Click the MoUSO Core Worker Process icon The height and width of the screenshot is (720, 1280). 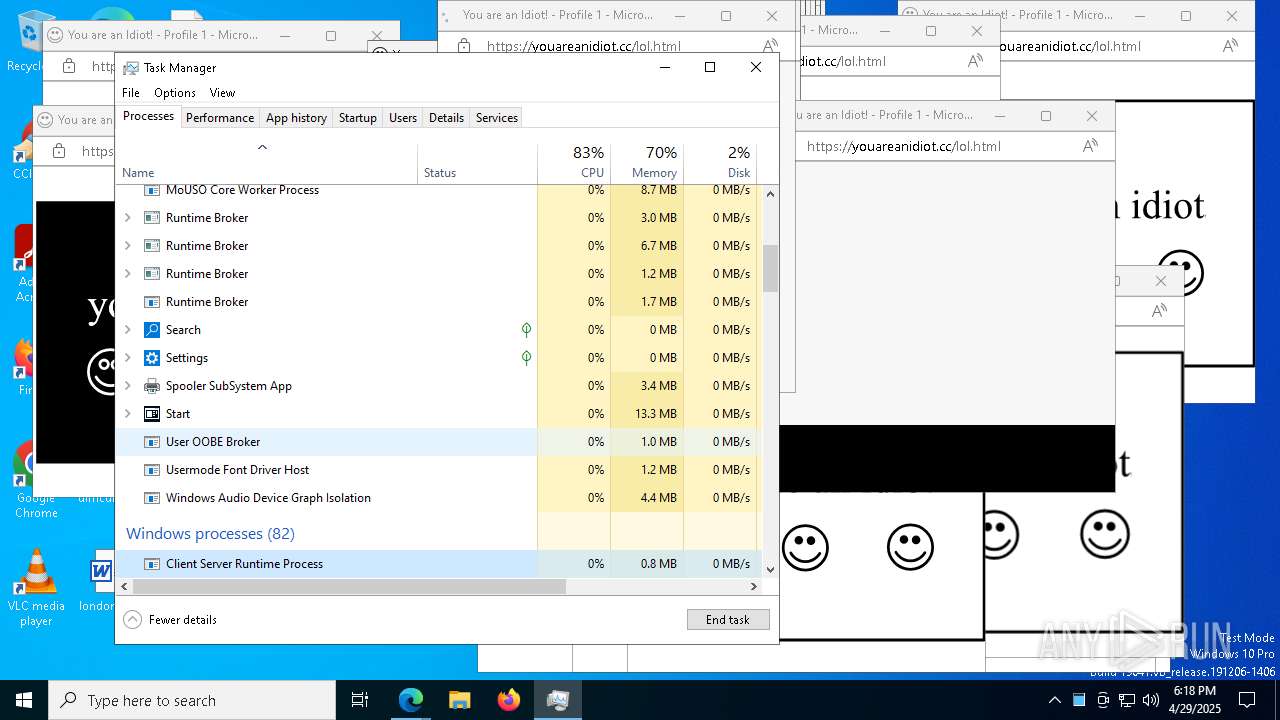[152, 190]
